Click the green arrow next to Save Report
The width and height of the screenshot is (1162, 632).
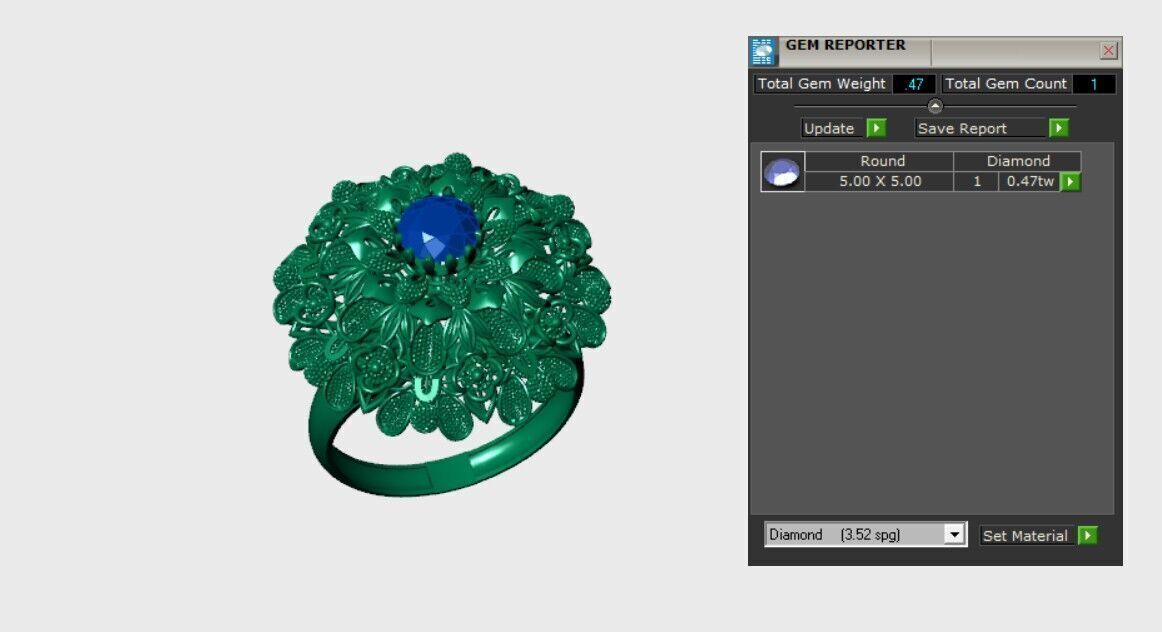coord(1058,128)
